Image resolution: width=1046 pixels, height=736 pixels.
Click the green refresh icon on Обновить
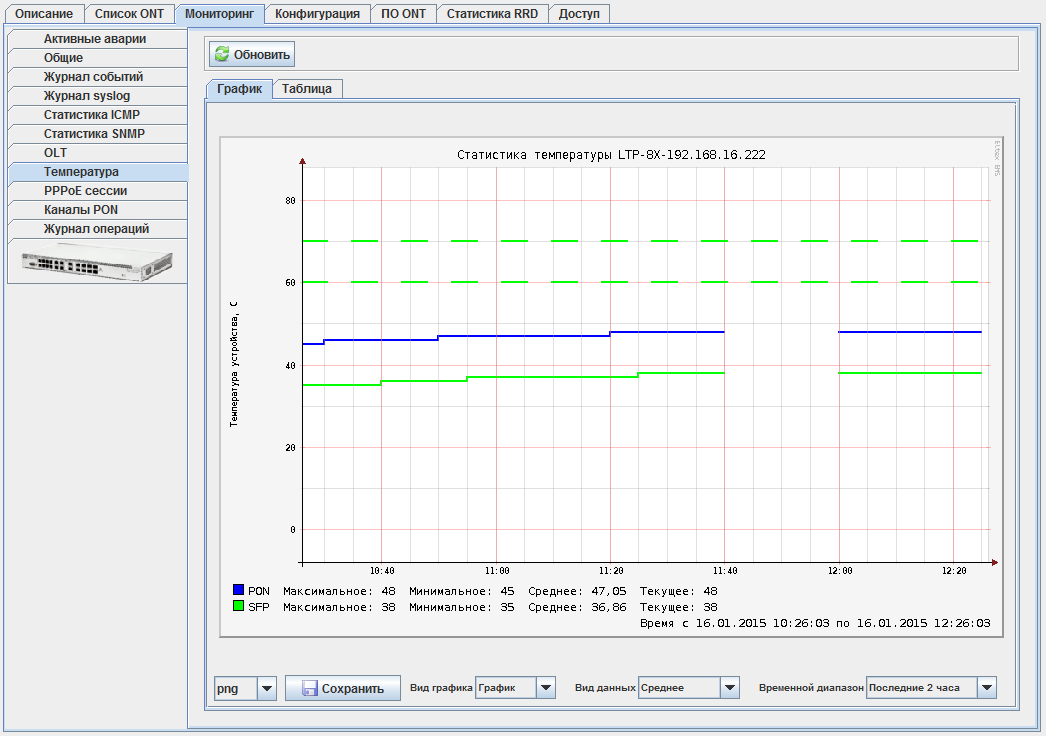click(222, 54)
